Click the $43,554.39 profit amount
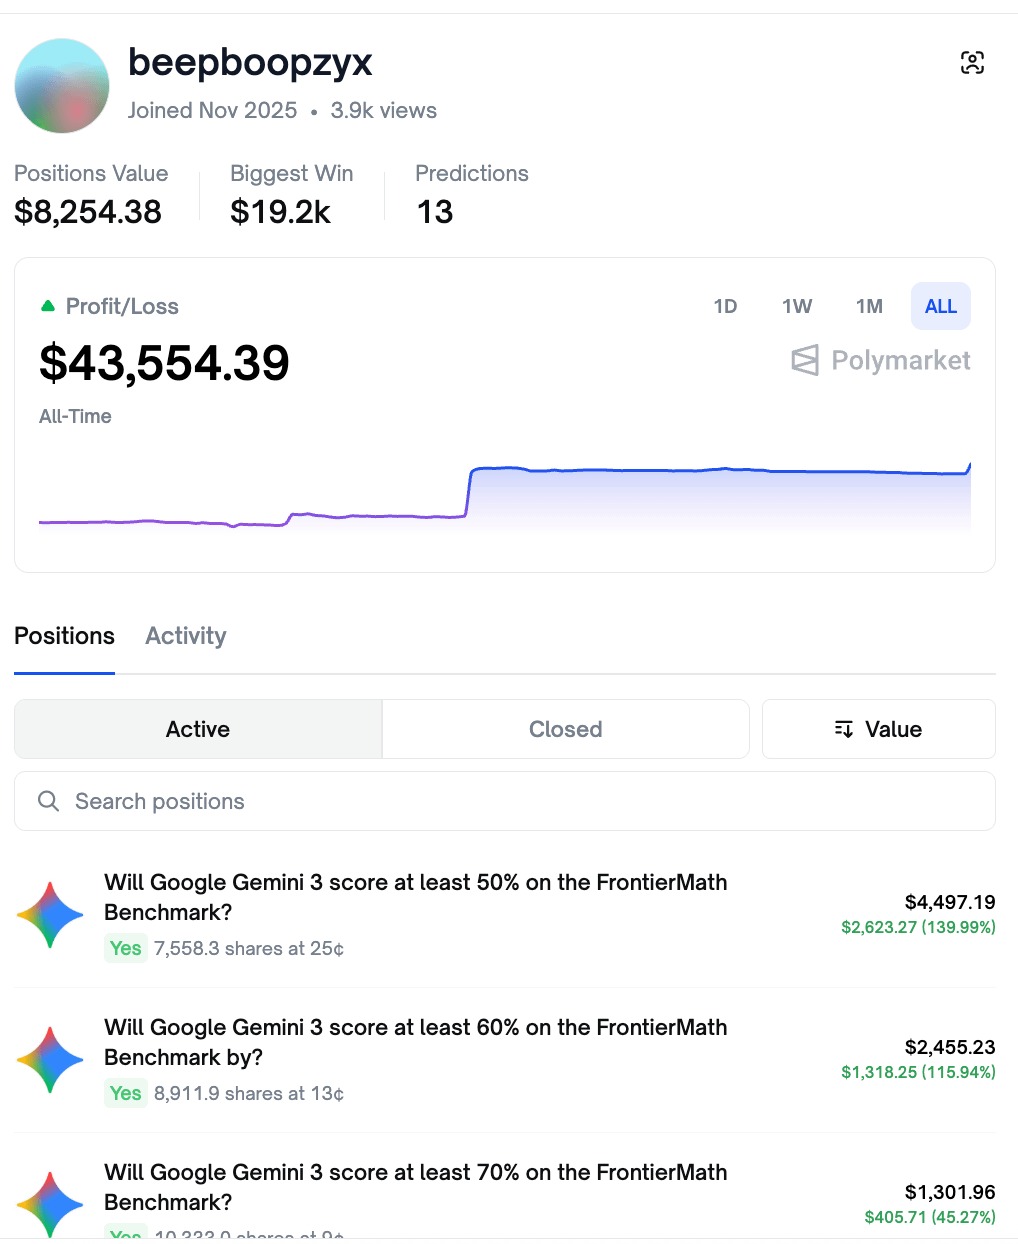Screen dimensions: 1018x1244 coord(164,362)
